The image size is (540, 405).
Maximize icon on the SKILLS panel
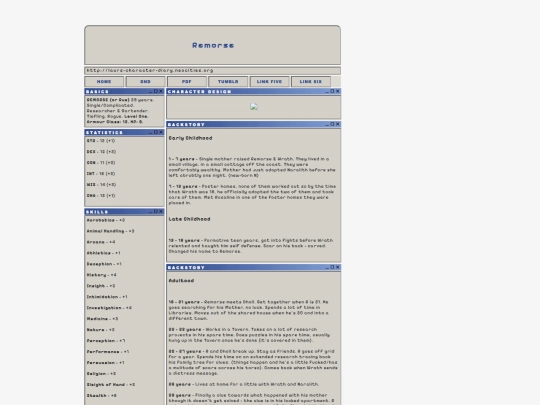point(156,211)
